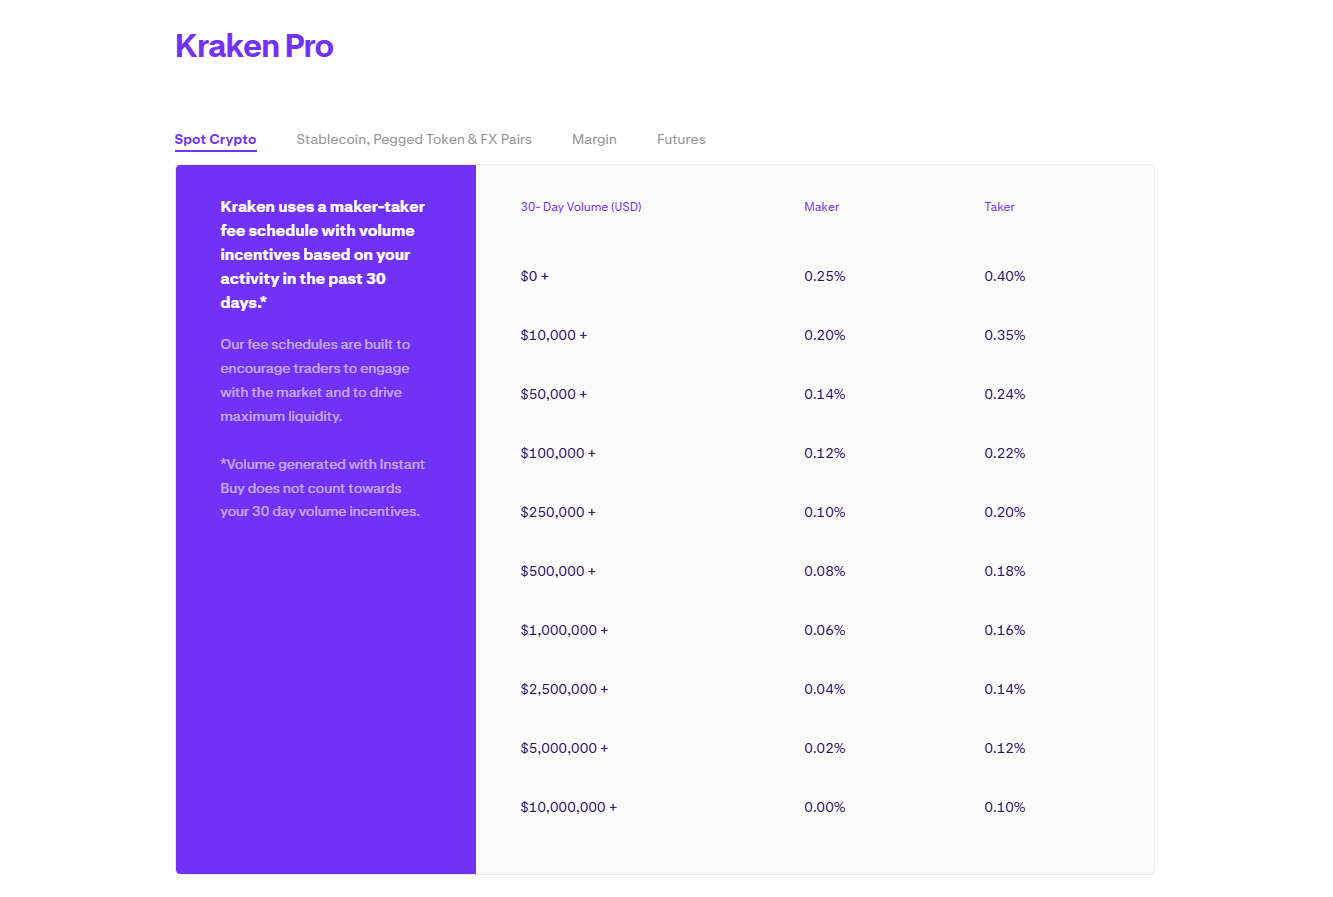Click the 0.40% taker fee value
Screen dimensions: 1333x897
1004,276
